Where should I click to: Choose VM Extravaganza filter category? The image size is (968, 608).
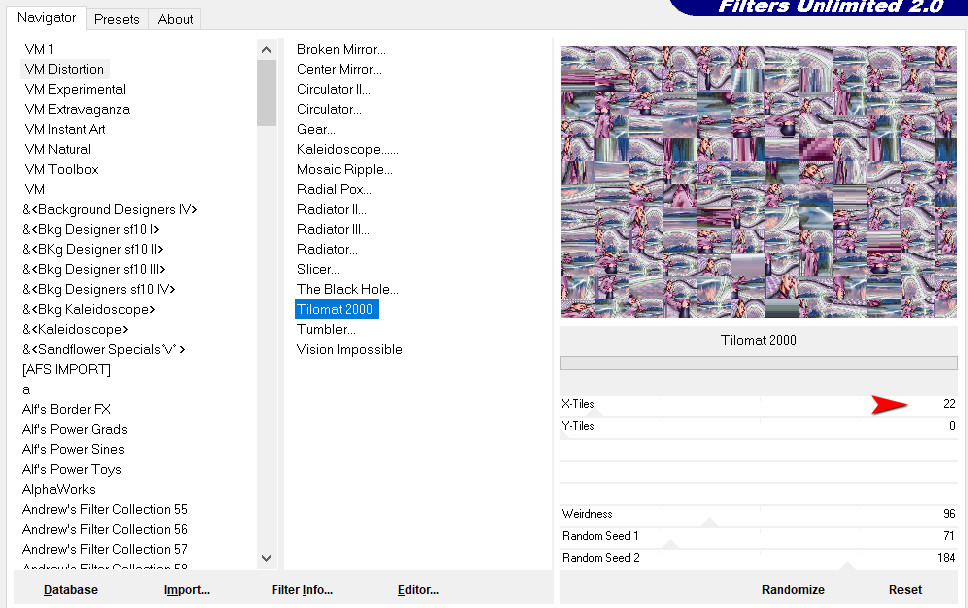pyautogui.click(x=77, y=109)
